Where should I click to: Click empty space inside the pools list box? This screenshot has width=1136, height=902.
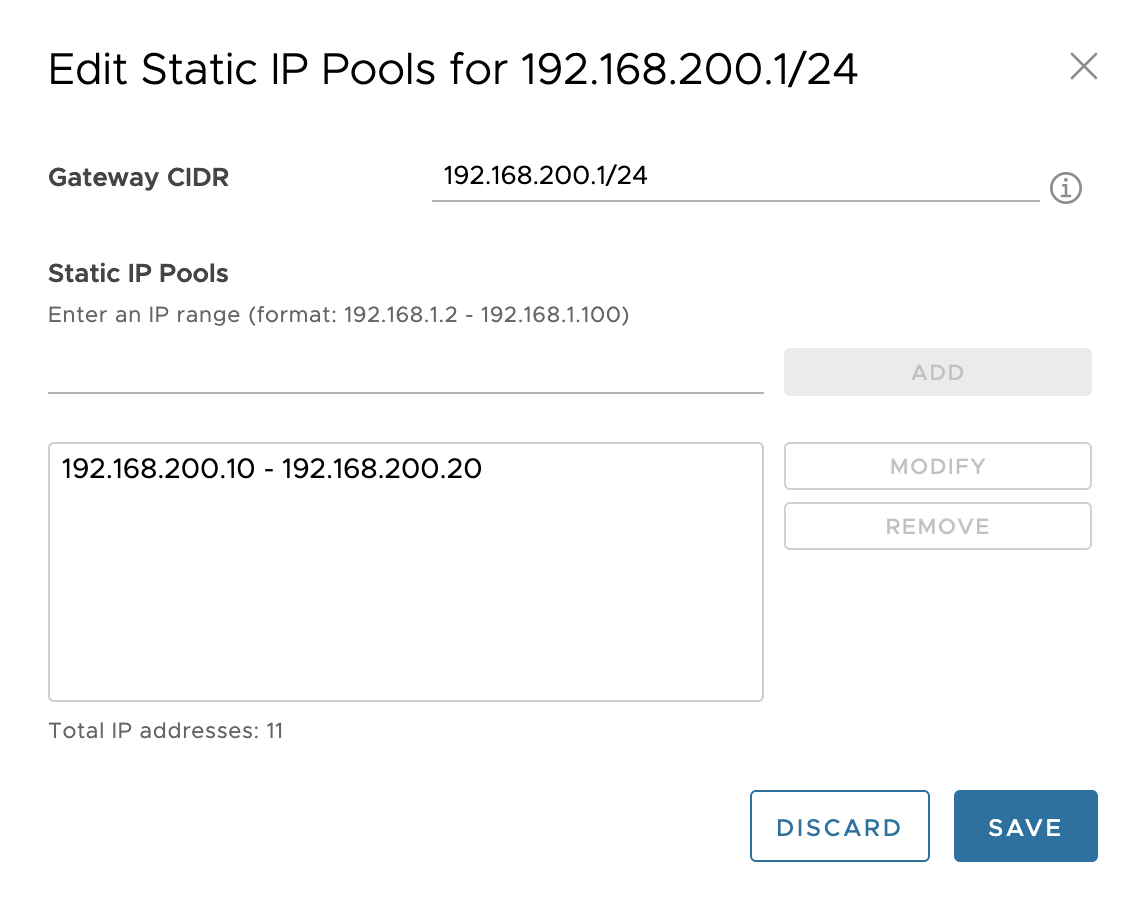pyautogui.click(x=405, y=600)
